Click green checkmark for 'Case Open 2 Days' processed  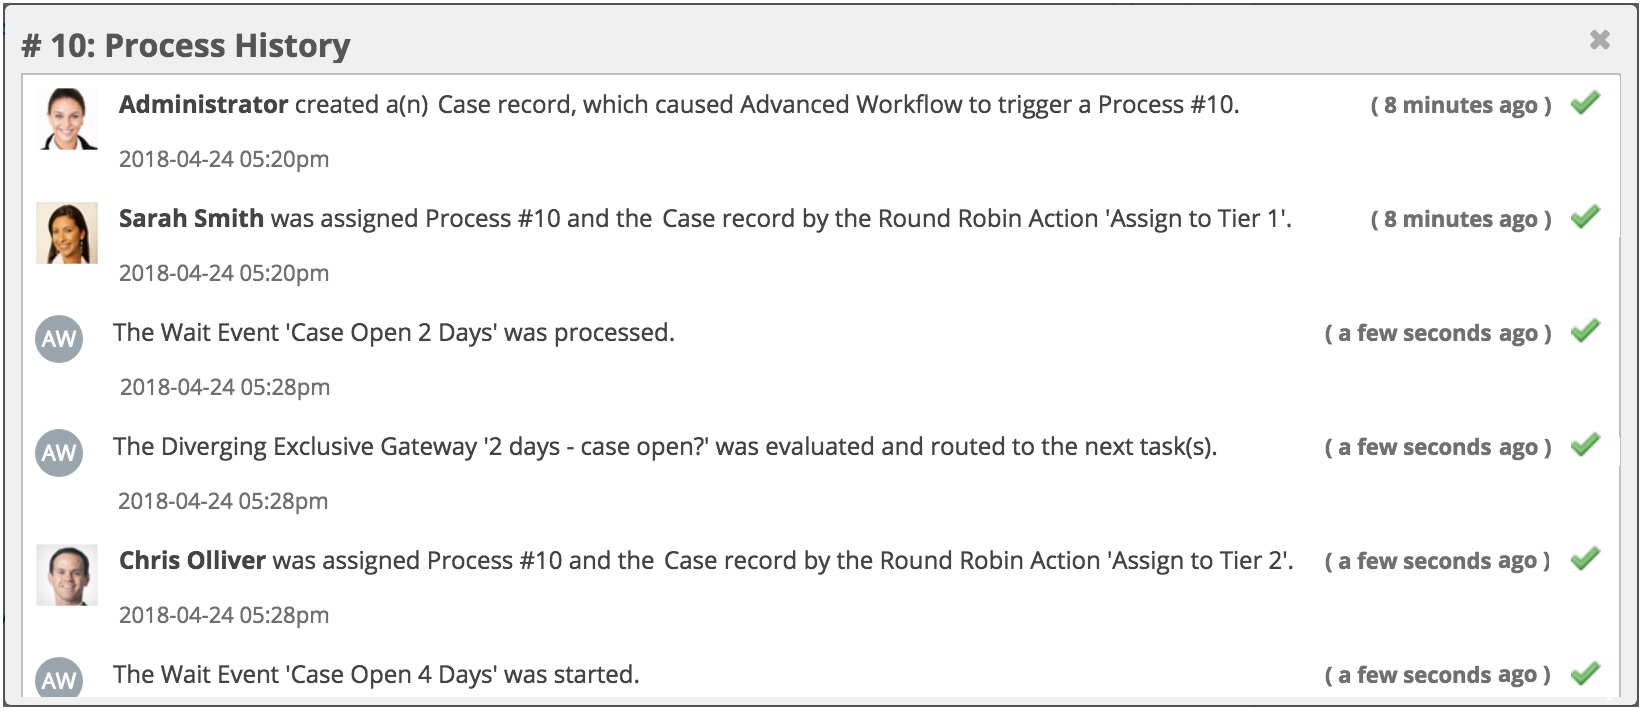click(x=1585, y=331)
